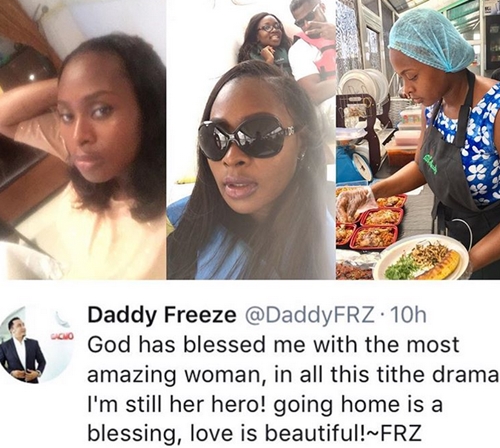The image size is (500, 448).
Task: Click the small red logo beside avatar
Action: (63, 335)
